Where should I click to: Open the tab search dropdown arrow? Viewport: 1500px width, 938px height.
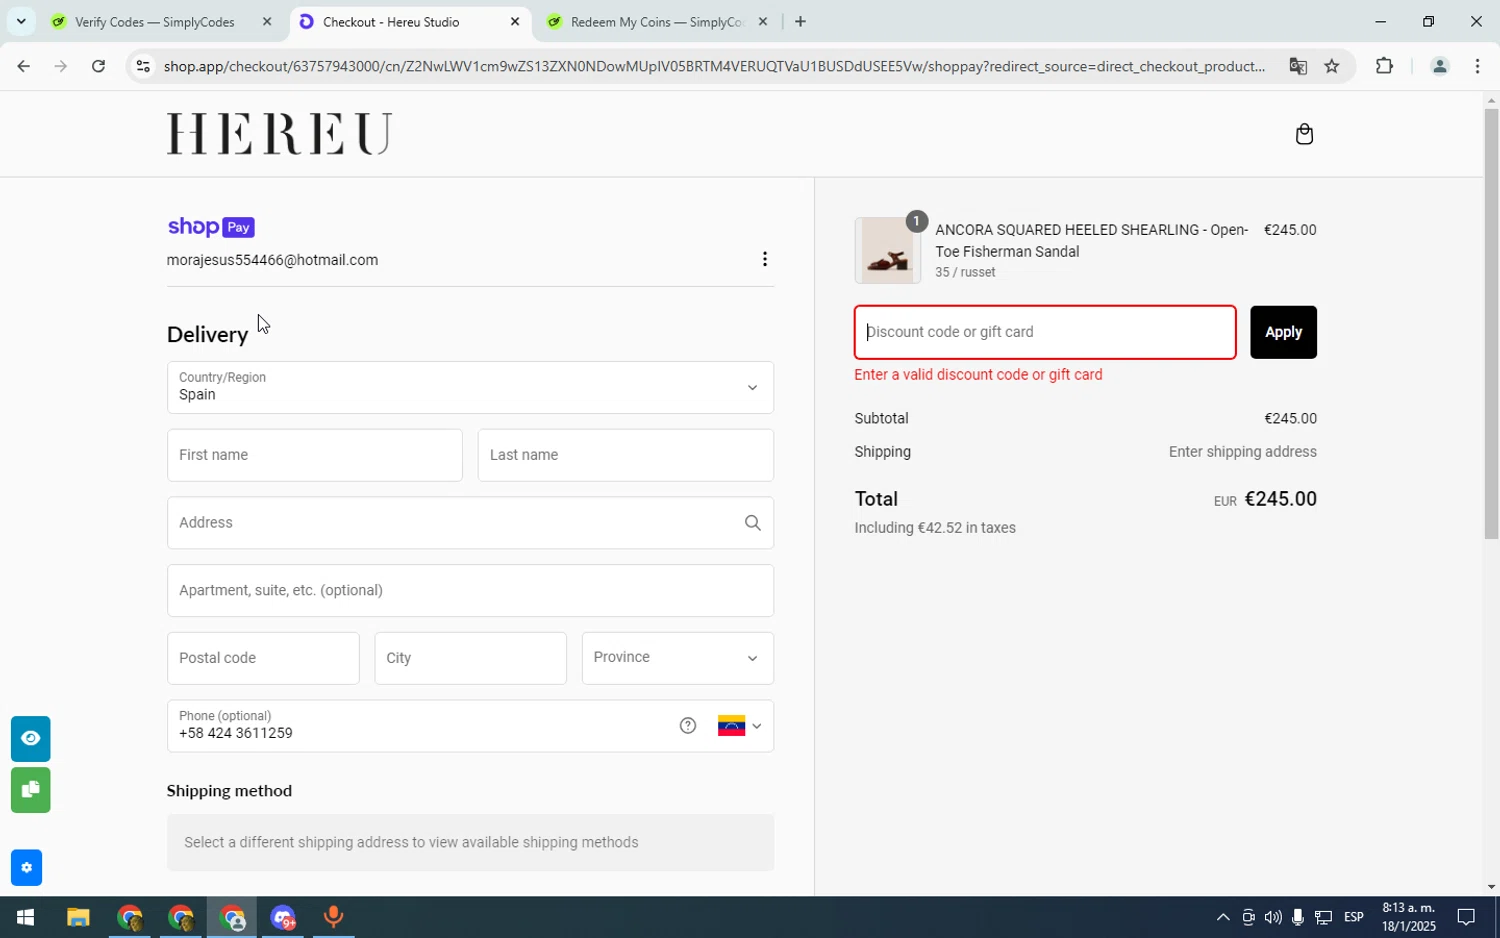click(21, 21)
